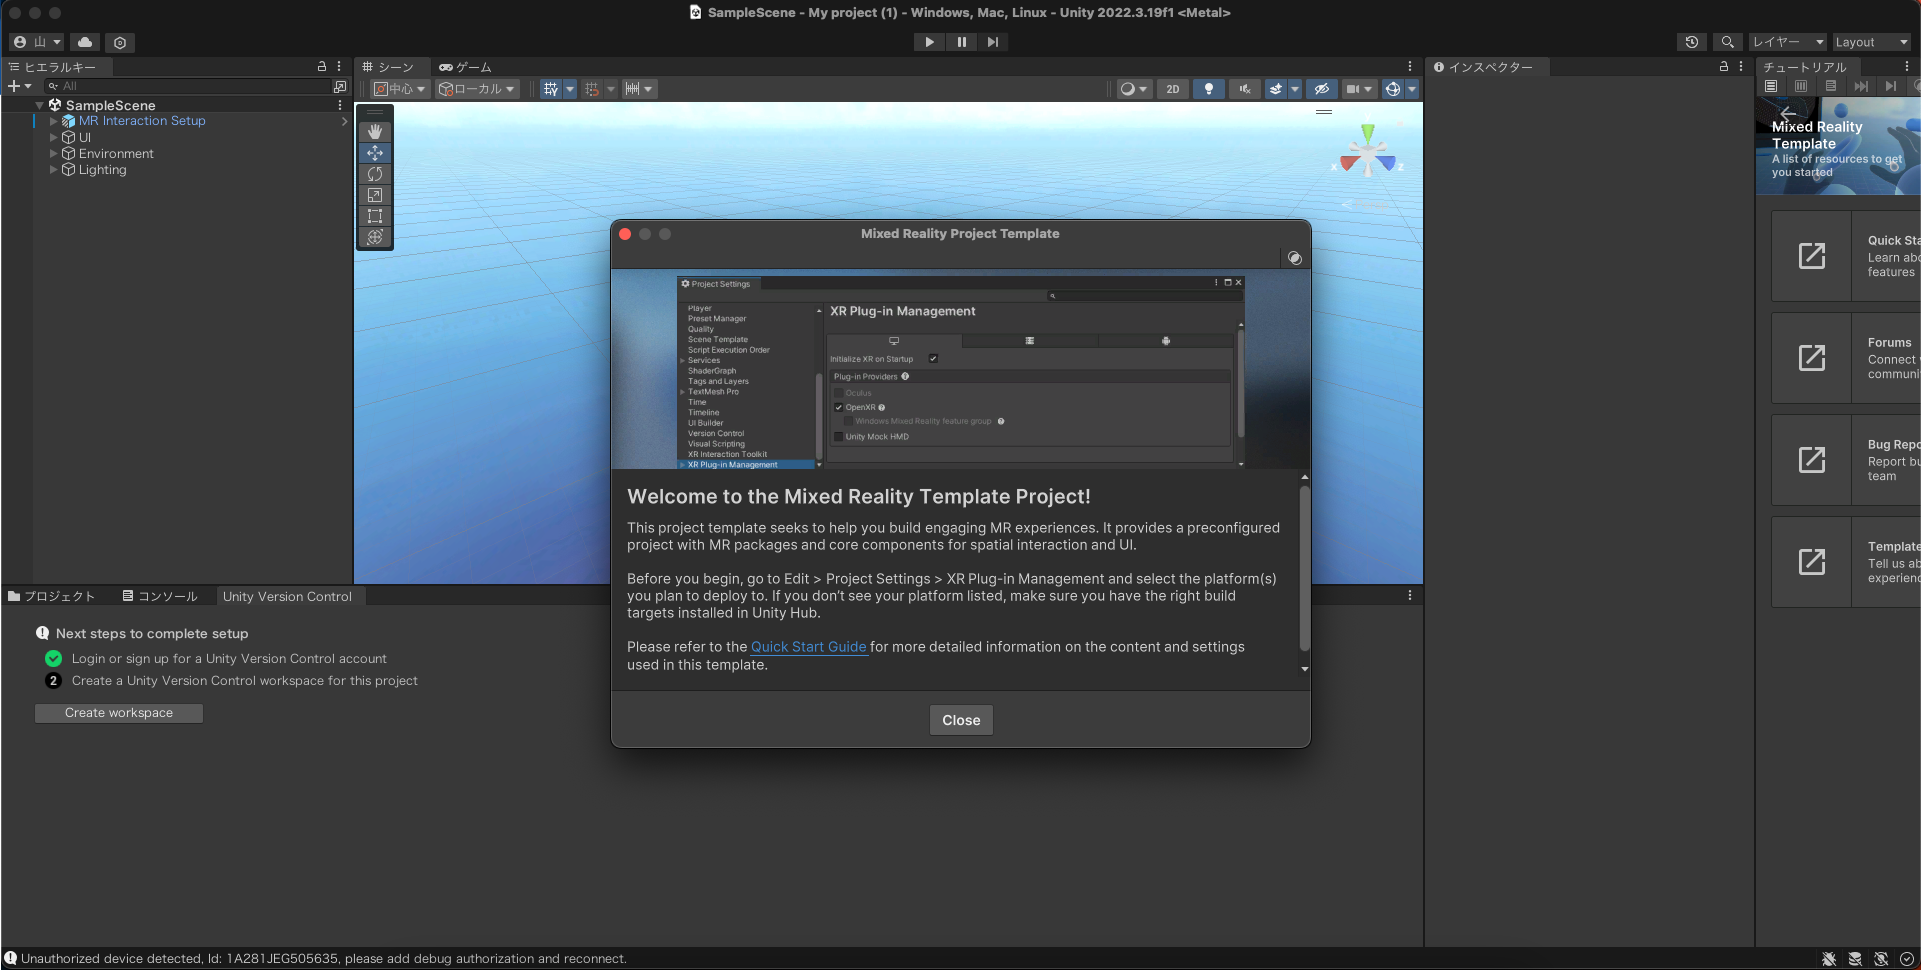Toggle hidden objects visibility eye icon
This screenshot has height=970, width=1921.
(1321, 89)
